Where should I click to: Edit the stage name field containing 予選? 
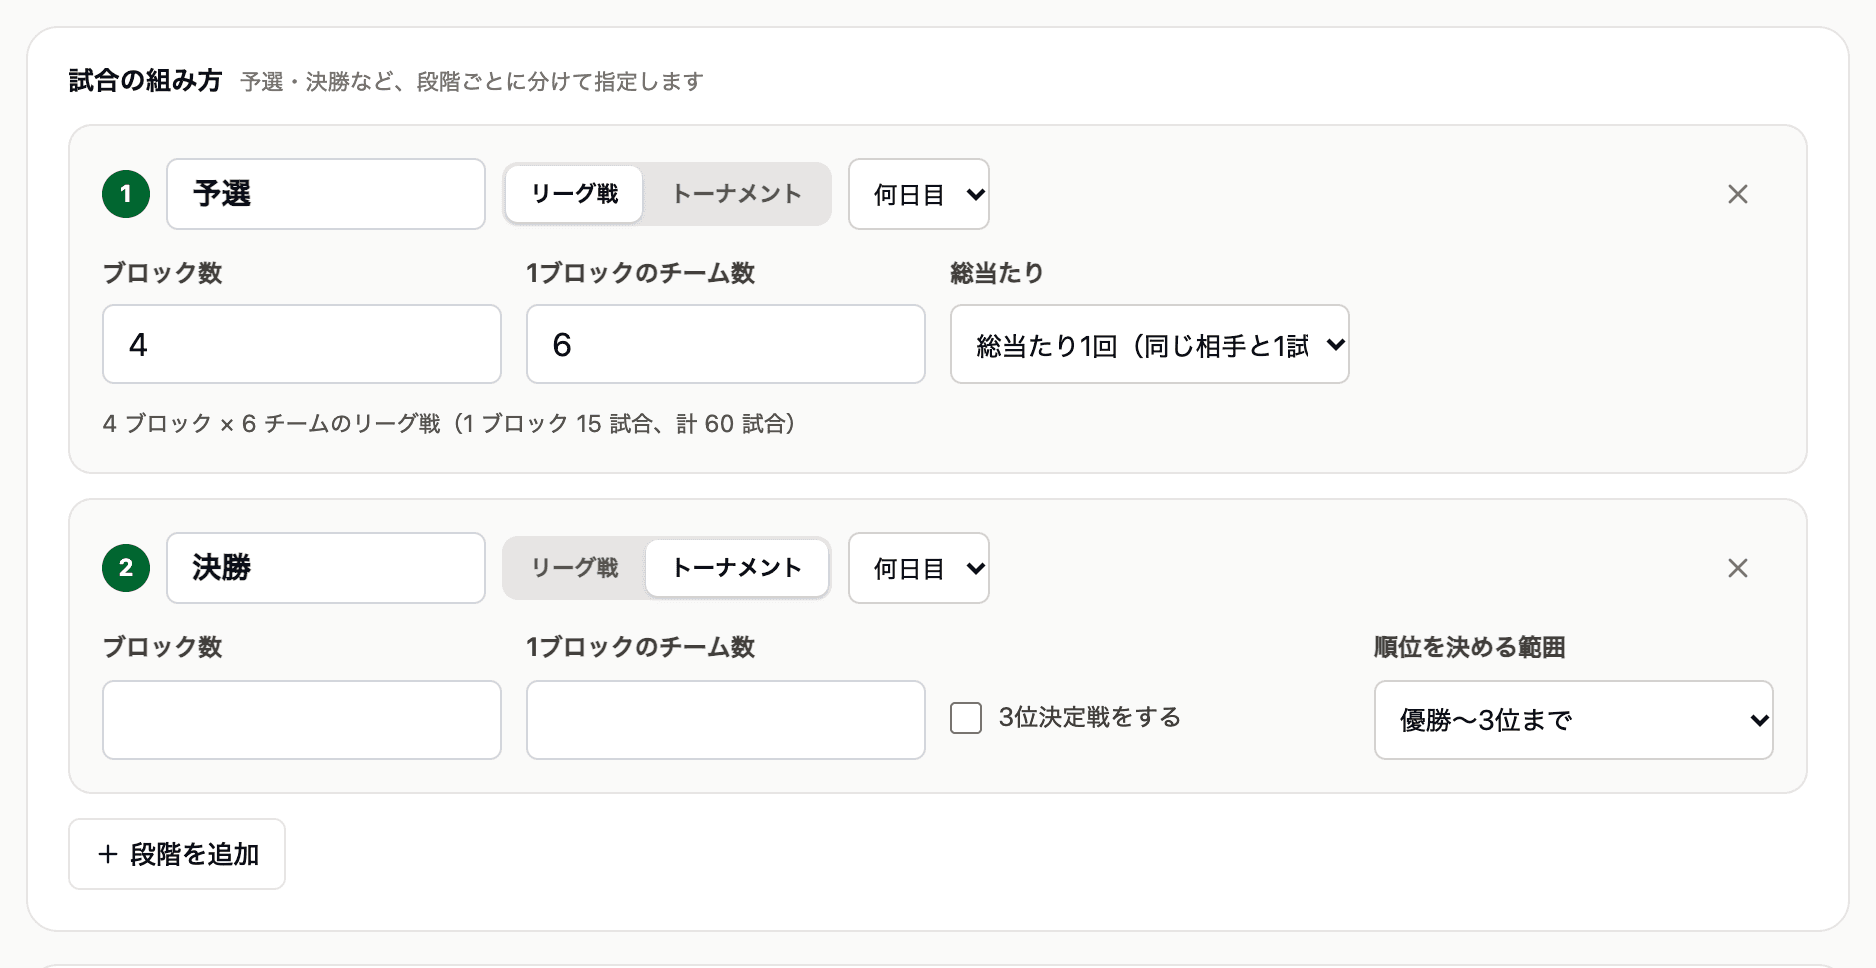[326, 194]
